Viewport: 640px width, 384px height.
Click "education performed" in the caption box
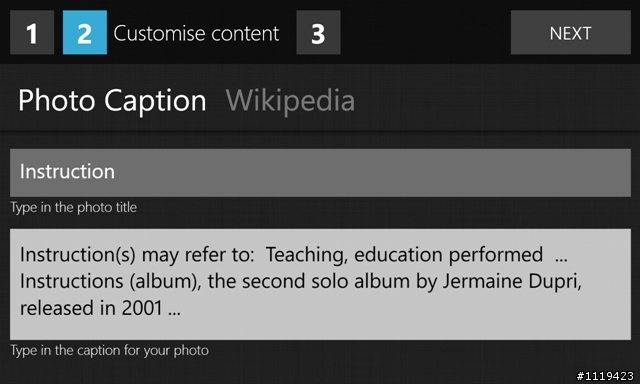[448, 255]
